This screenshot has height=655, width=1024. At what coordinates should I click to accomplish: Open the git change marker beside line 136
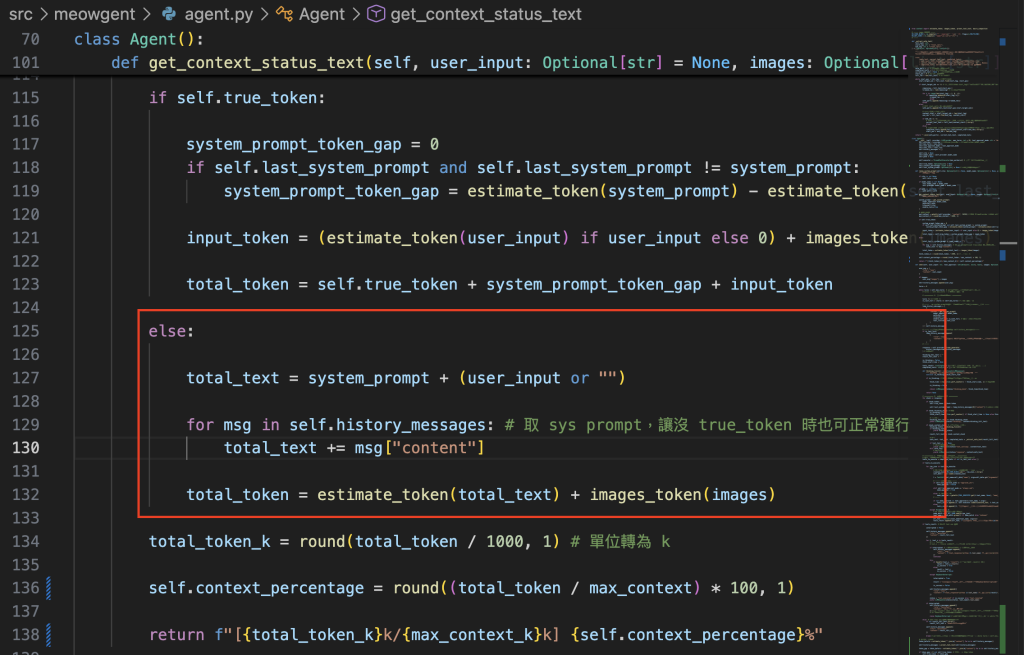pyautogui.click(x=48, y=588)
